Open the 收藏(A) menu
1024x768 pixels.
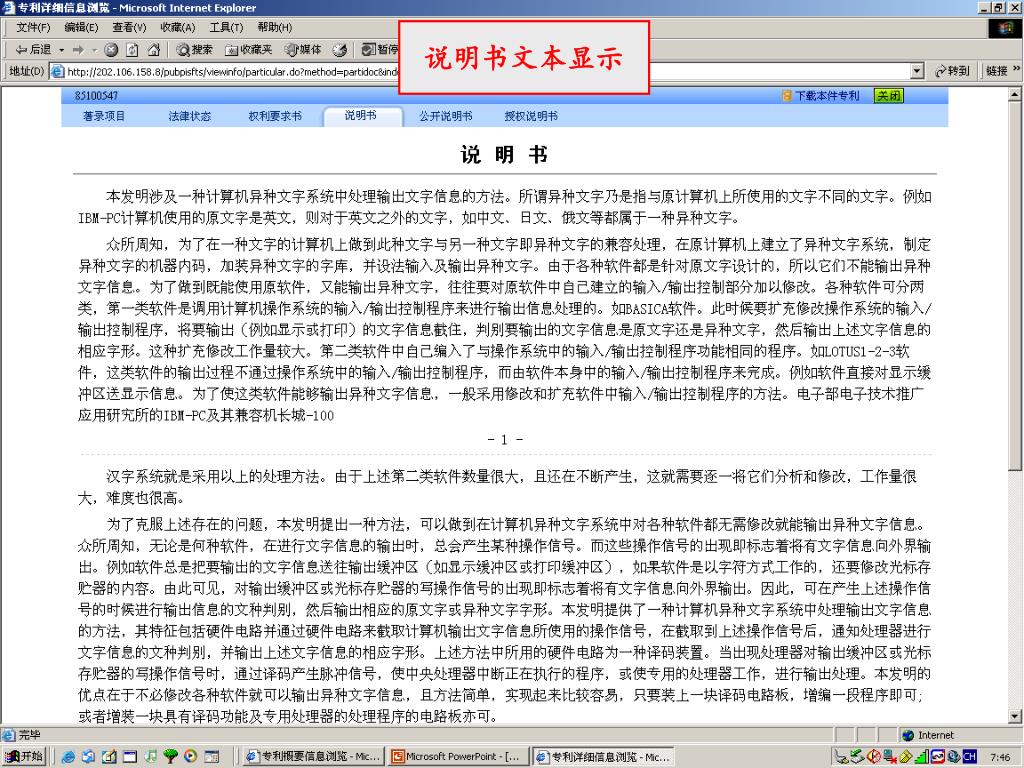[178, 27]
